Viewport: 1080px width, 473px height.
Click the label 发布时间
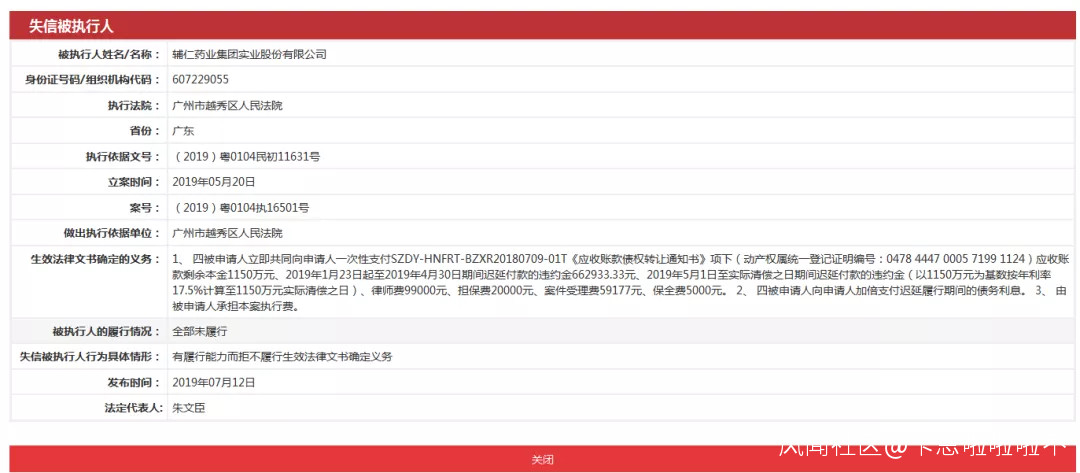[x=133, y=382]
